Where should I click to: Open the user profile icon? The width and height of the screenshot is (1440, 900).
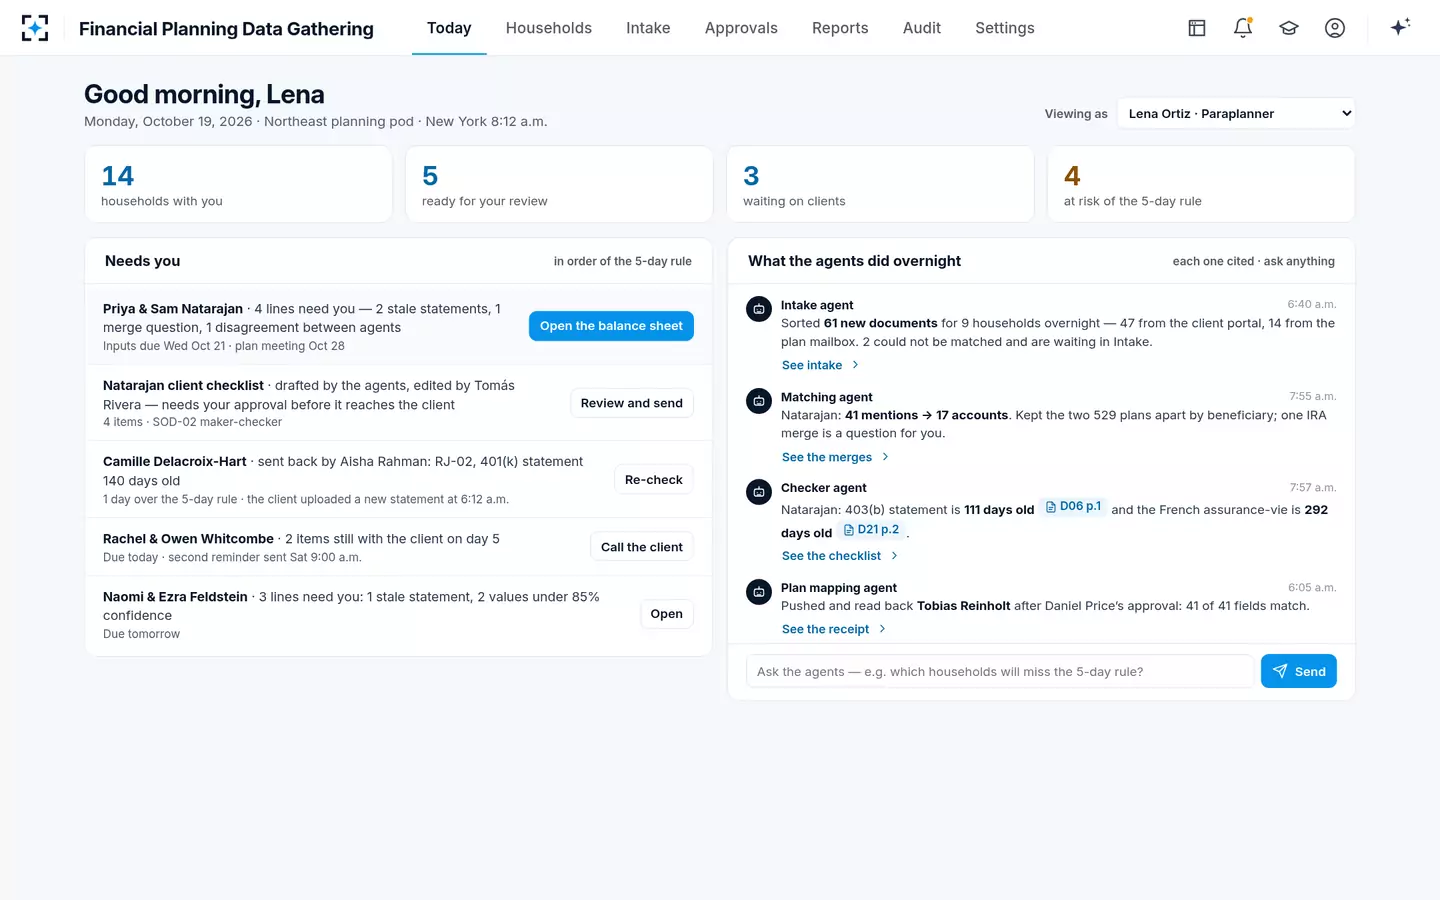coord(1335,28)
